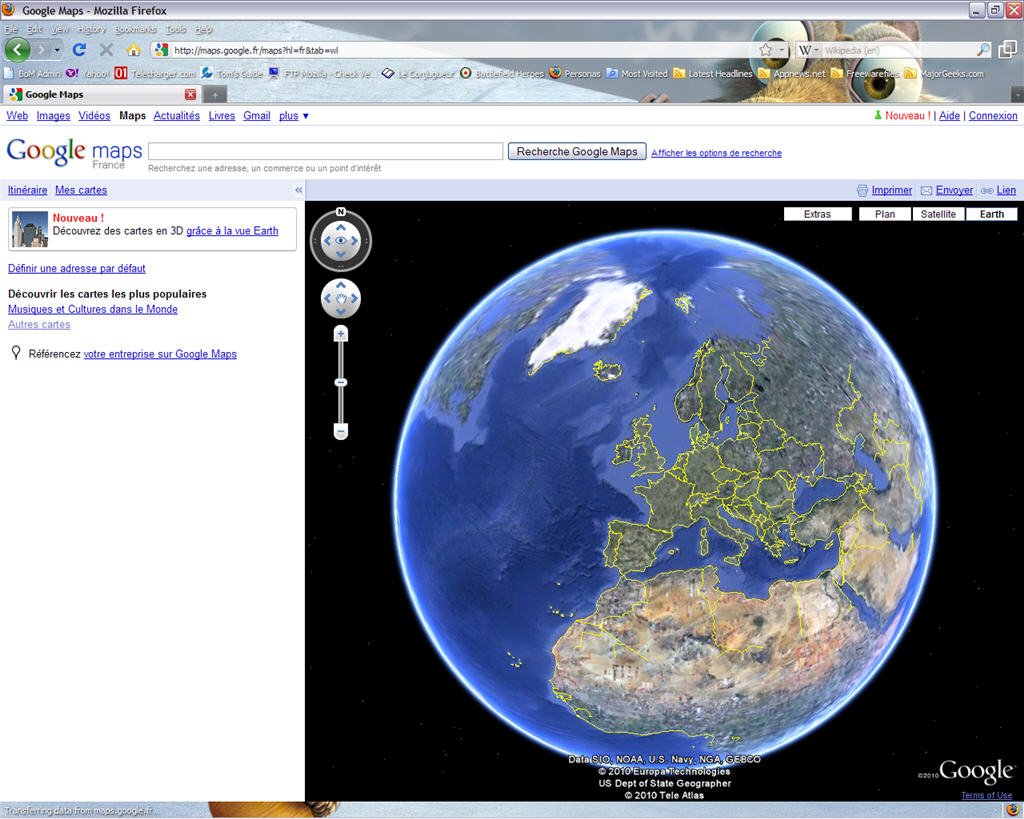Viewport: 1024px width, 819px height.
Task: Go to the browser home page
Action: pos(133,50)
